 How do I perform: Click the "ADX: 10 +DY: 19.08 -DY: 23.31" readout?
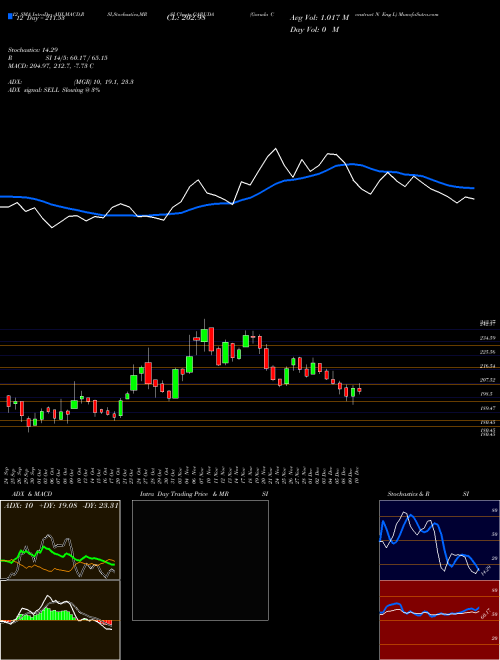61,505
